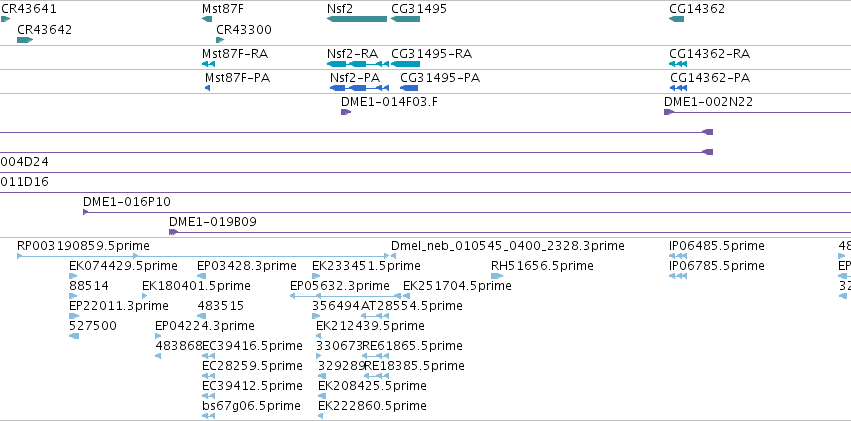Click the Mst87F-RA transcript glyph
Viewport: 851px width, 421px height.
tap(208, 64)
